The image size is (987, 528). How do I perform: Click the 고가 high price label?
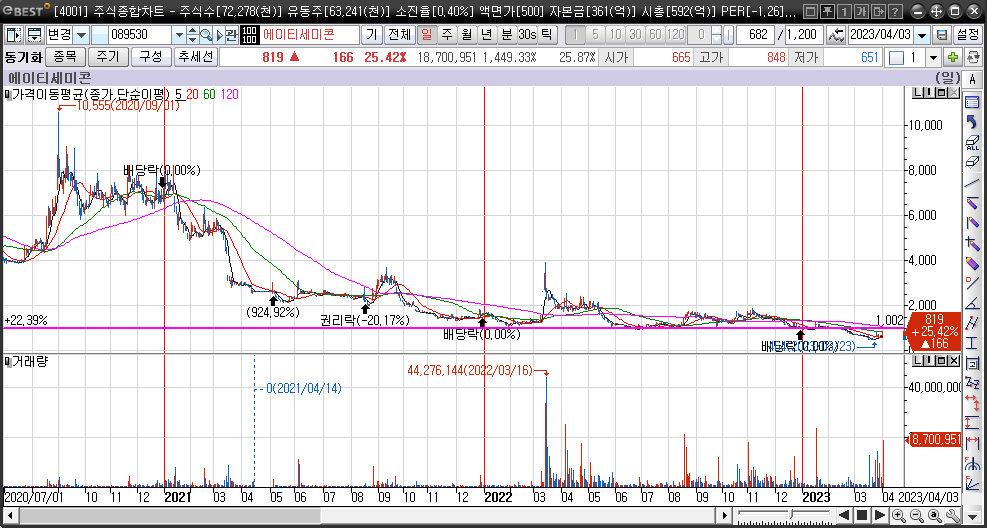[x=710, y=58]
